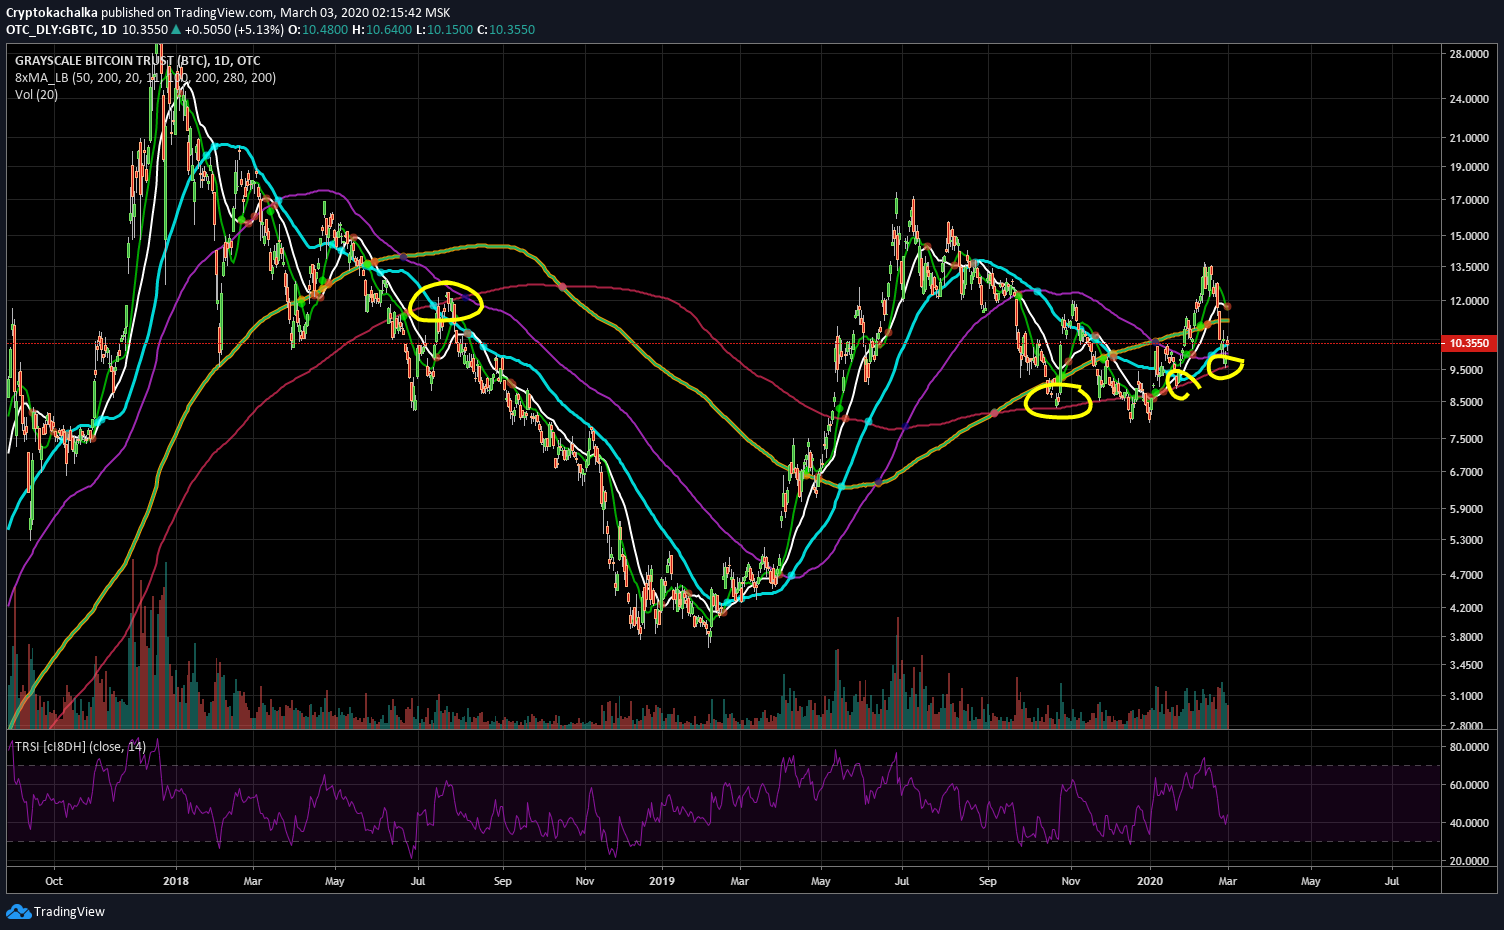Viewport: 1504px width, 930px height.
Task: Click the 20.0000 RSI axis label
Action: coord(1469,861)
